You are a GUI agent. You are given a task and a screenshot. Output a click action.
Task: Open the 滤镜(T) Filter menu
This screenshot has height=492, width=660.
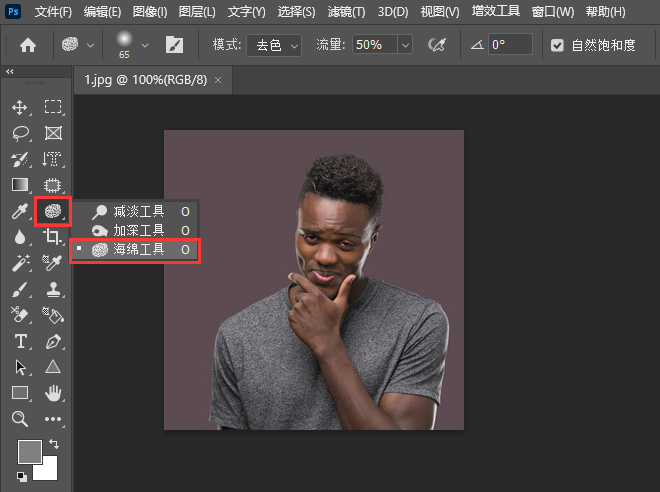click(345, 12)
